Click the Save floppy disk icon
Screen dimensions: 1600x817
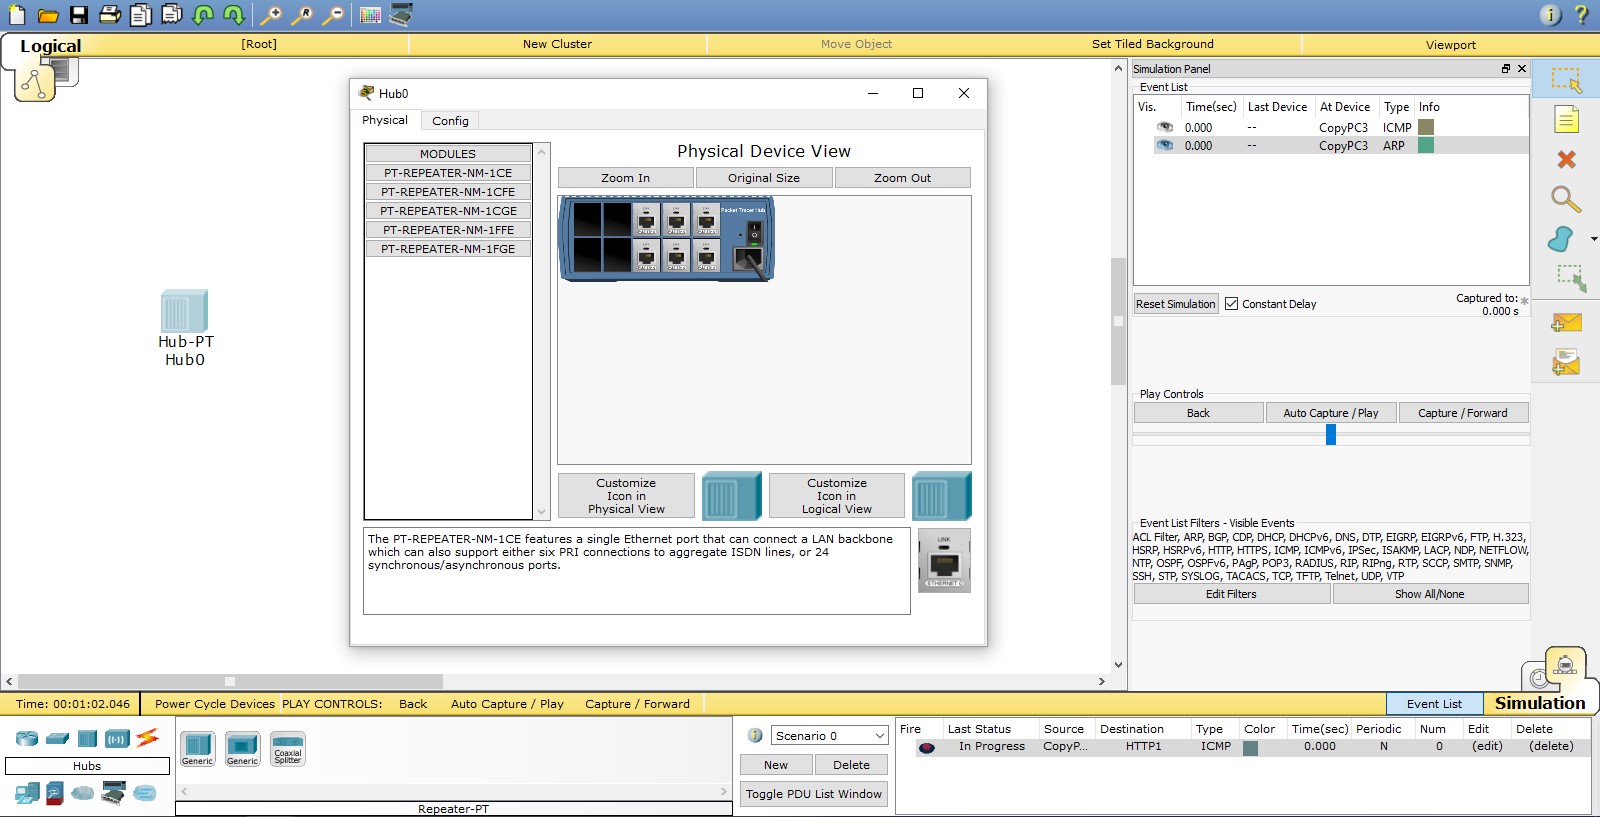point(78,15)
